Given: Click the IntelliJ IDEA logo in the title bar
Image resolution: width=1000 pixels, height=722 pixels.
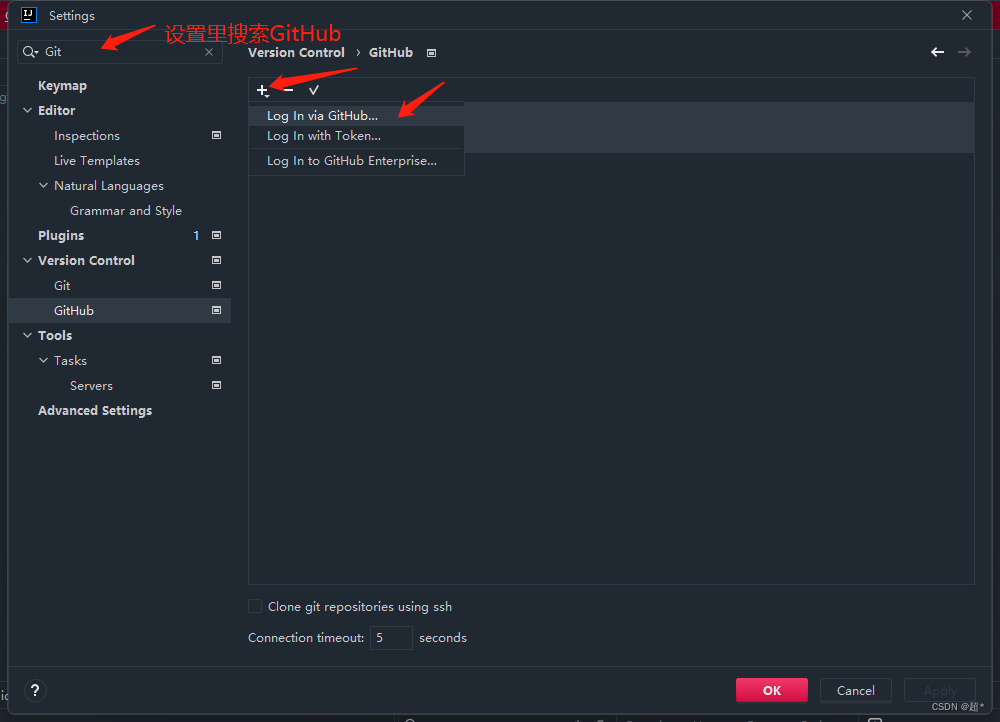Looking at the screenshot, I should [x=28, y=14].
